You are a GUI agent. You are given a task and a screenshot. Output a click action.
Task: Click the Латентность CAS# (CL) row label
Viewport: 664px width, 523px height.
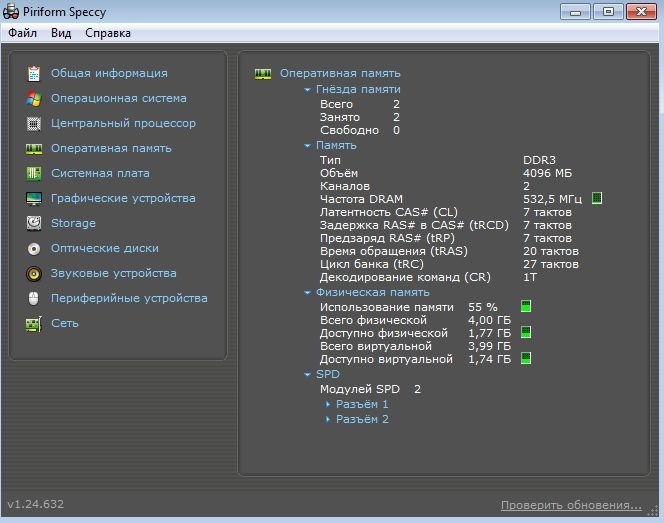(x=389, y=212)
